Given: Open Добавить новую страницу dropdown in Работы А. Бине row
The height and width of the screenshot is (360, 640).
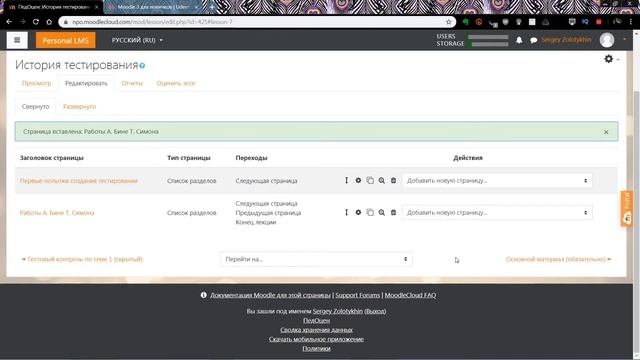Looking at the screenshot, I should (x=497, y=212).
